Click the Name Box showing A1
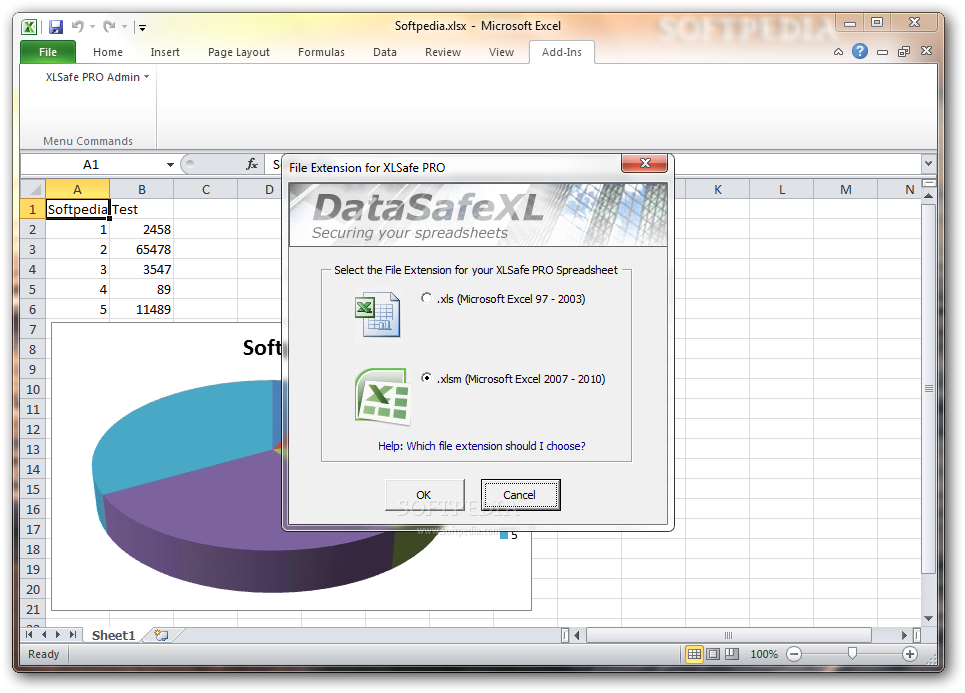 pos(92,164)
